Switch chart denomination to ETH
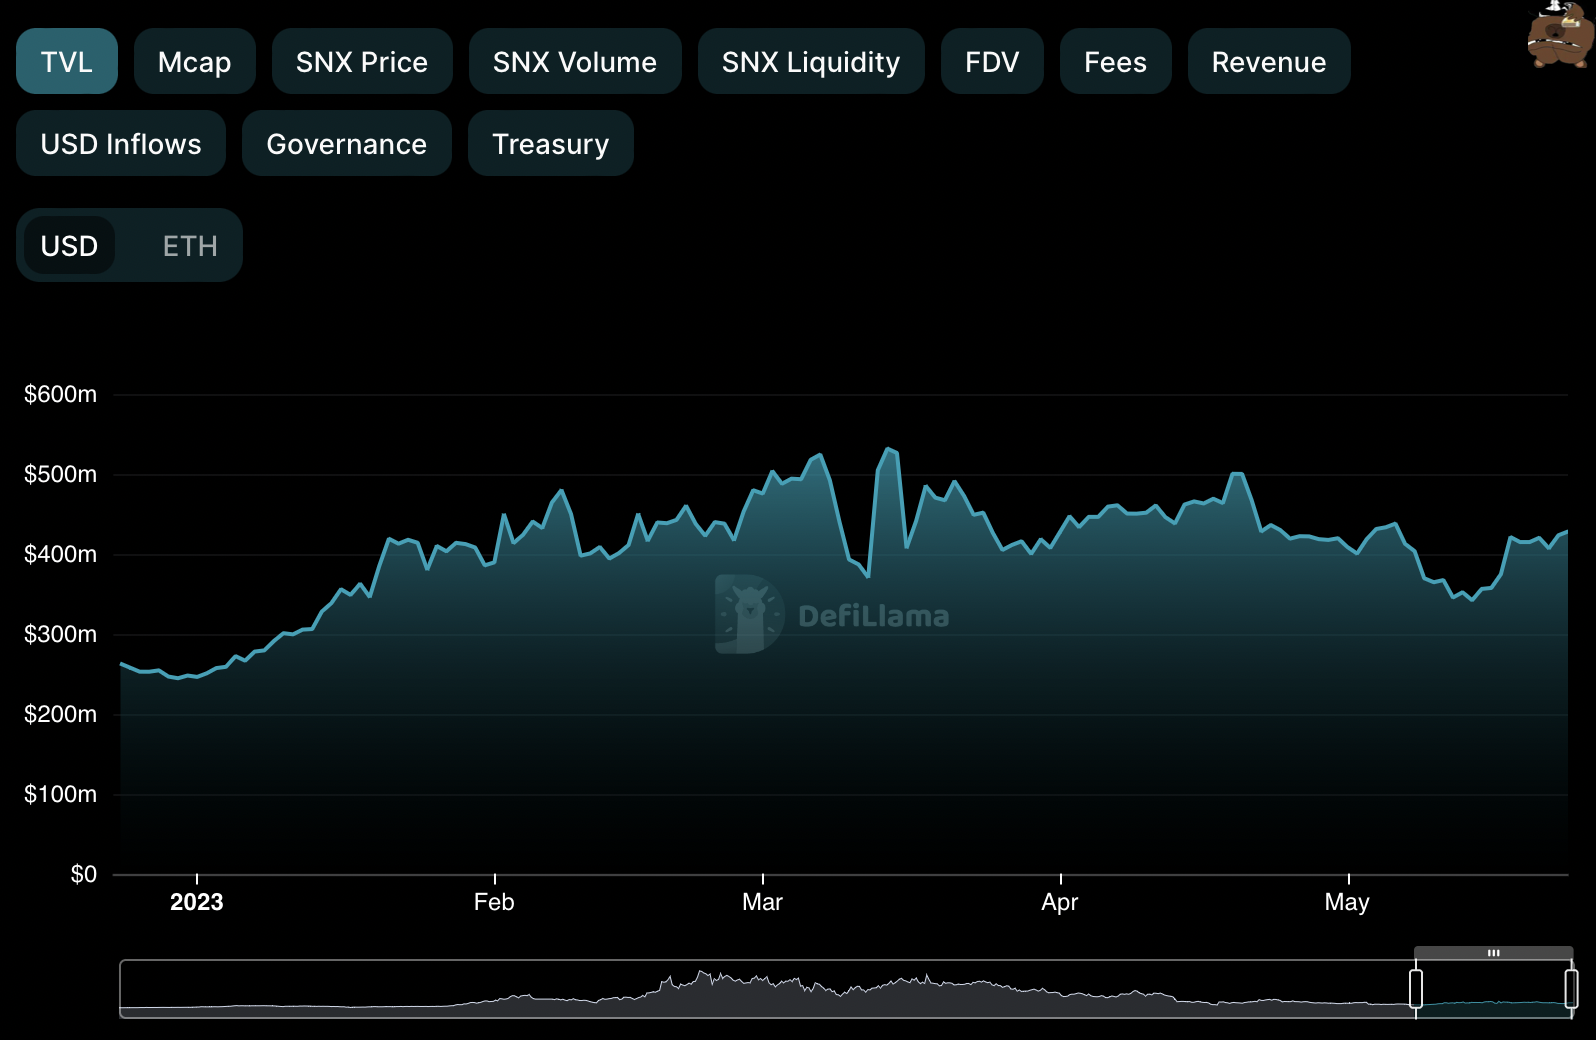Image resolution: width=1596 pixels, height=1040 pixels. click(190, 245)
